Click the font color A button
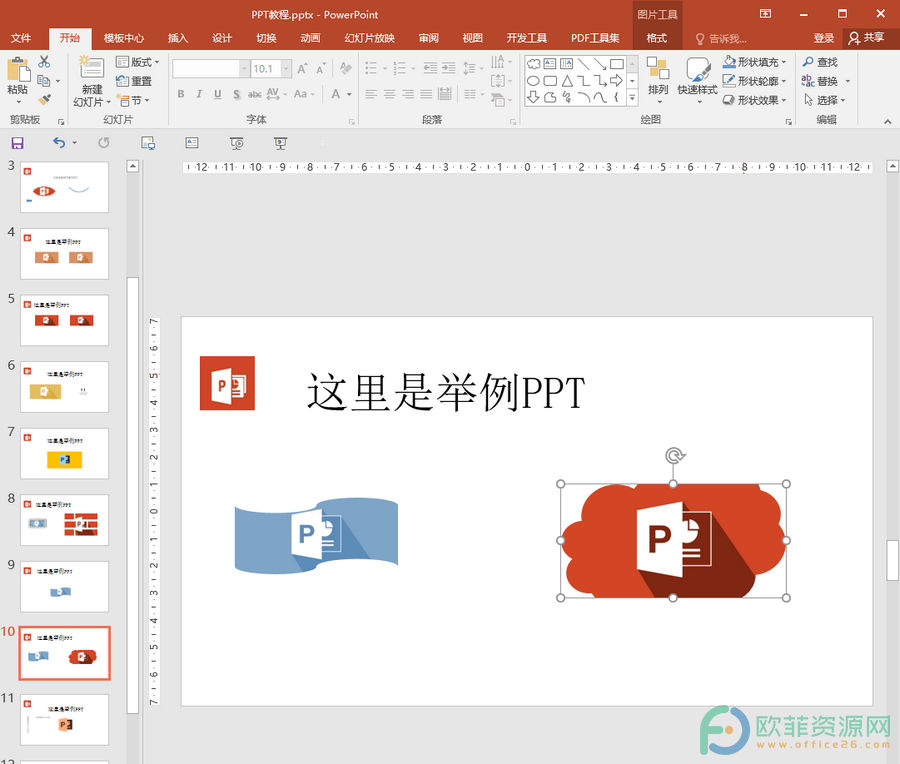900x764 pixels. [x=336, y=94]
